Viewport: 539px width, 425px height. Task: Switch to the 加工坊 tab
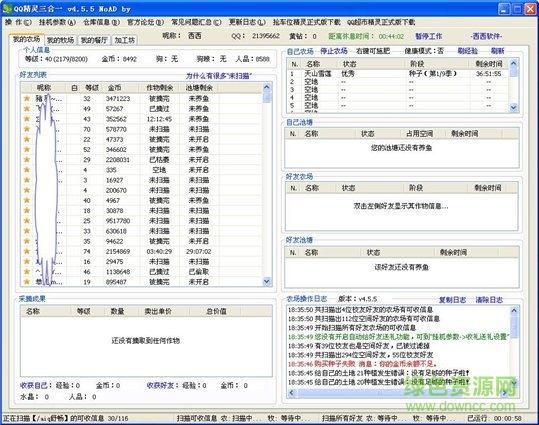tap(124, 40)
